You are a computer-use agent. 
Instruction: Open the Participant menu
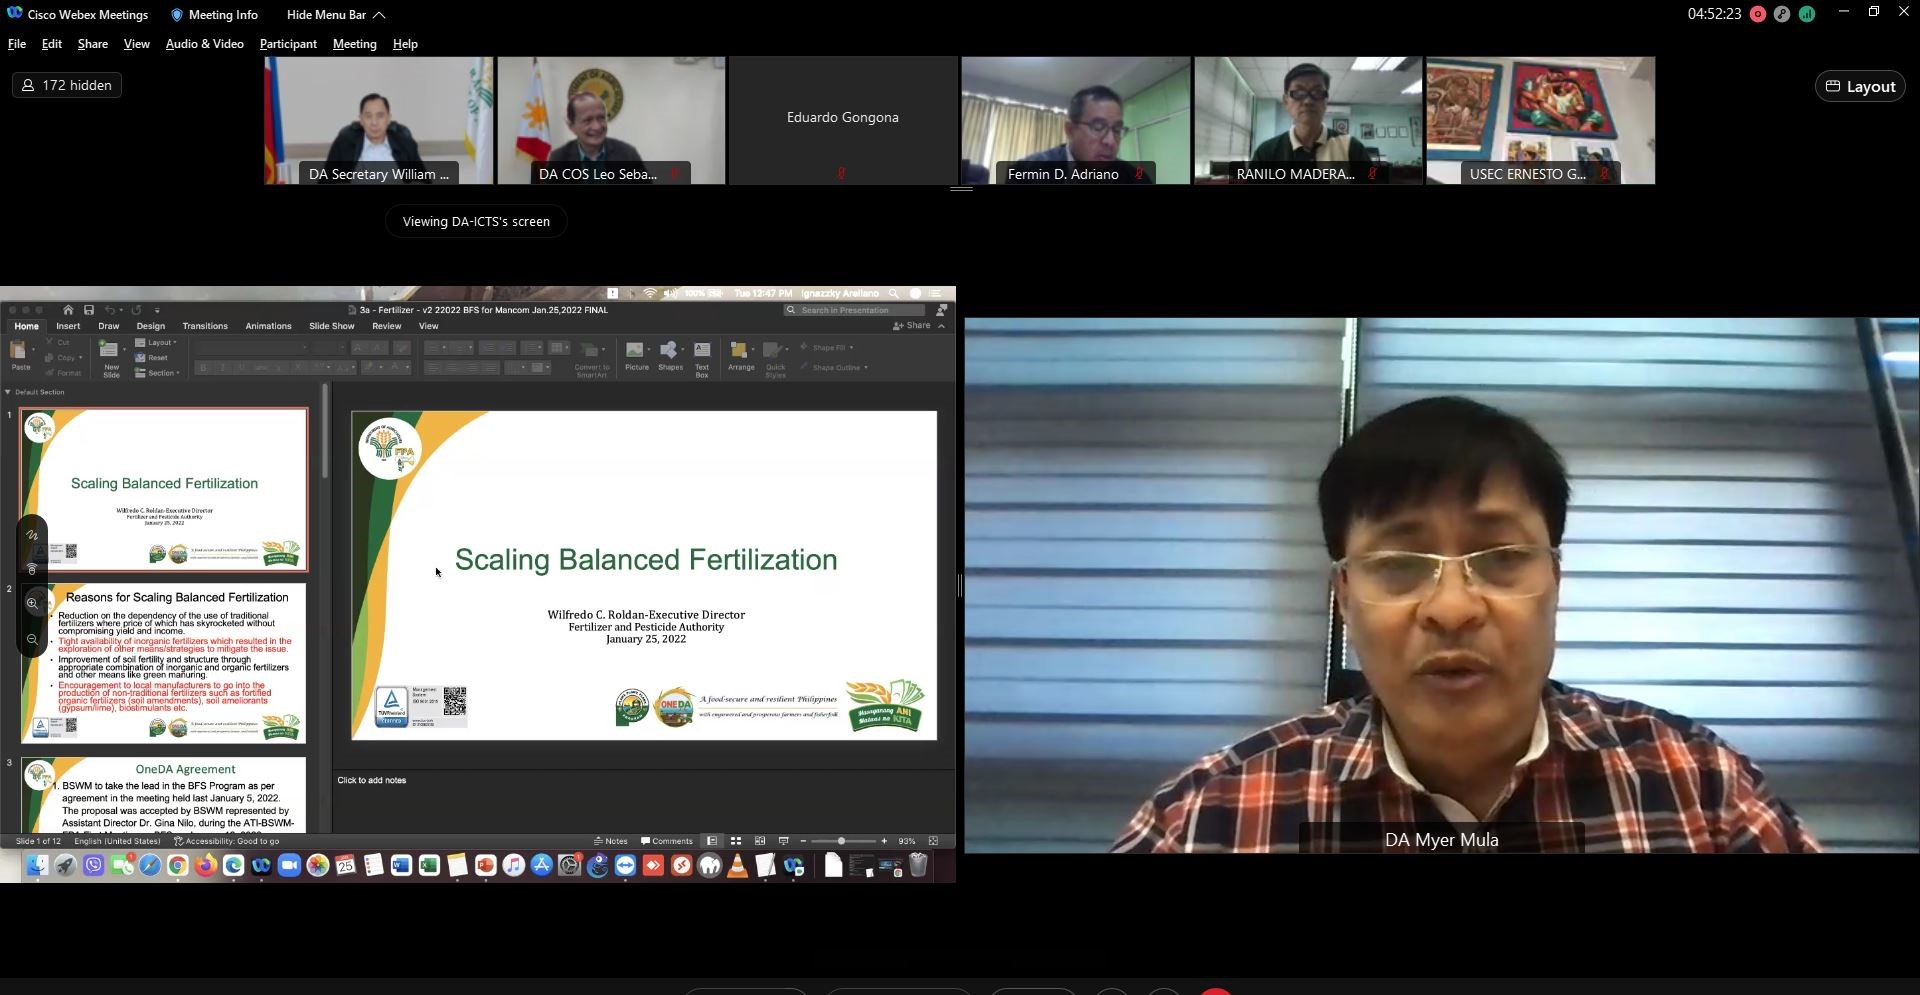pyautogui.click(x=288, y=44)
